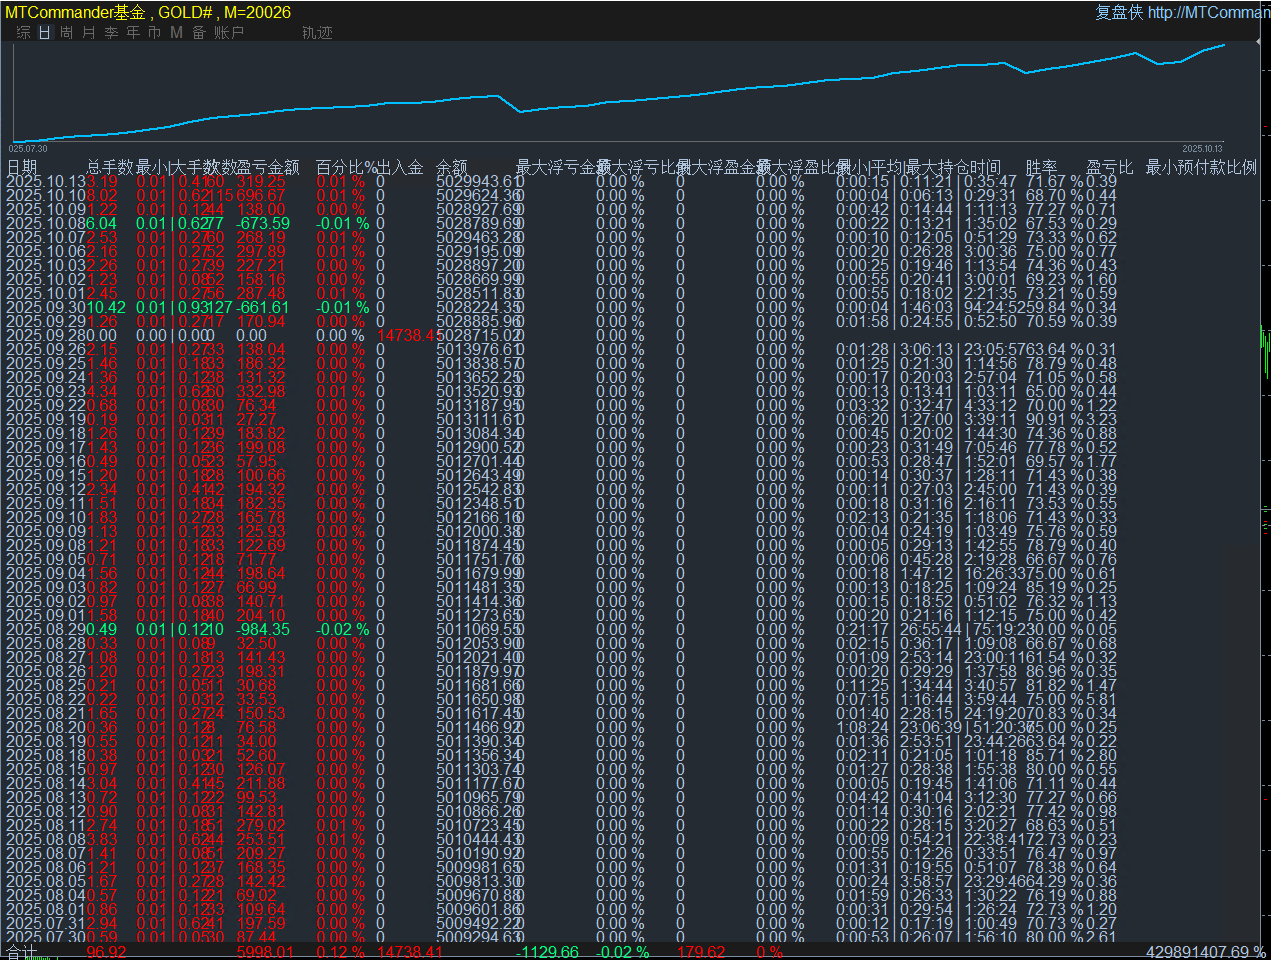
Task: Open the 轨迹 trajectory view
Action: [x=317, y=33]
